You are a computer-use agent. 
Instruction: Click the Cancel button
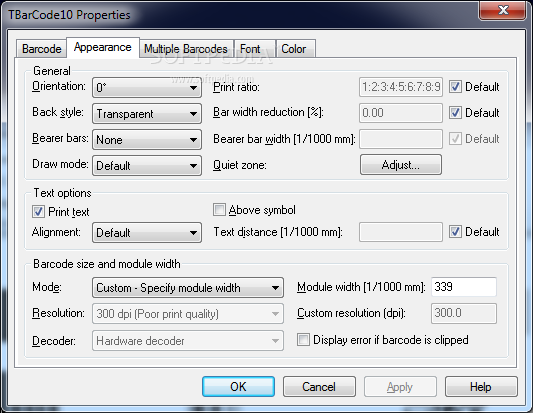tap(319, 386)
